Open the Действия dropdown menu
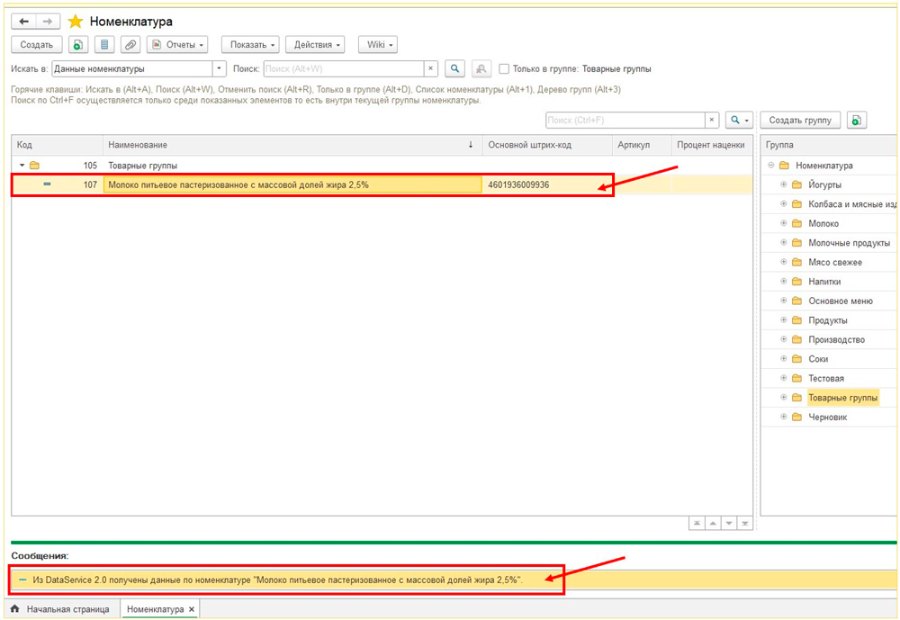900x620 pixels. coord(315,44)
